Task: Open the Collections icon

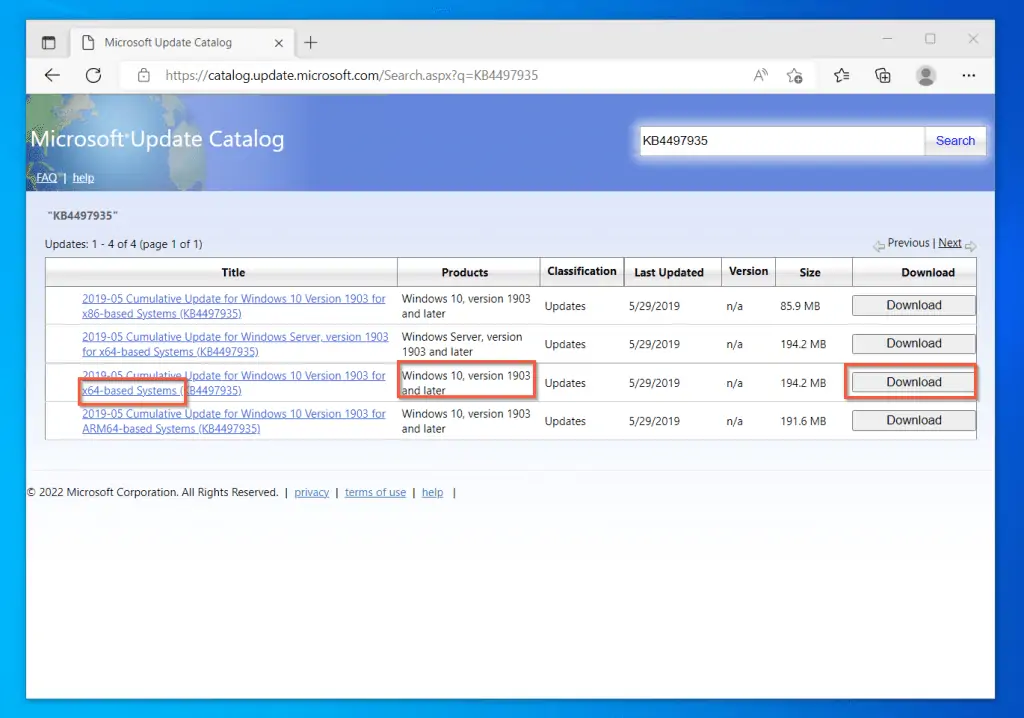Action: tap(883, 75)
